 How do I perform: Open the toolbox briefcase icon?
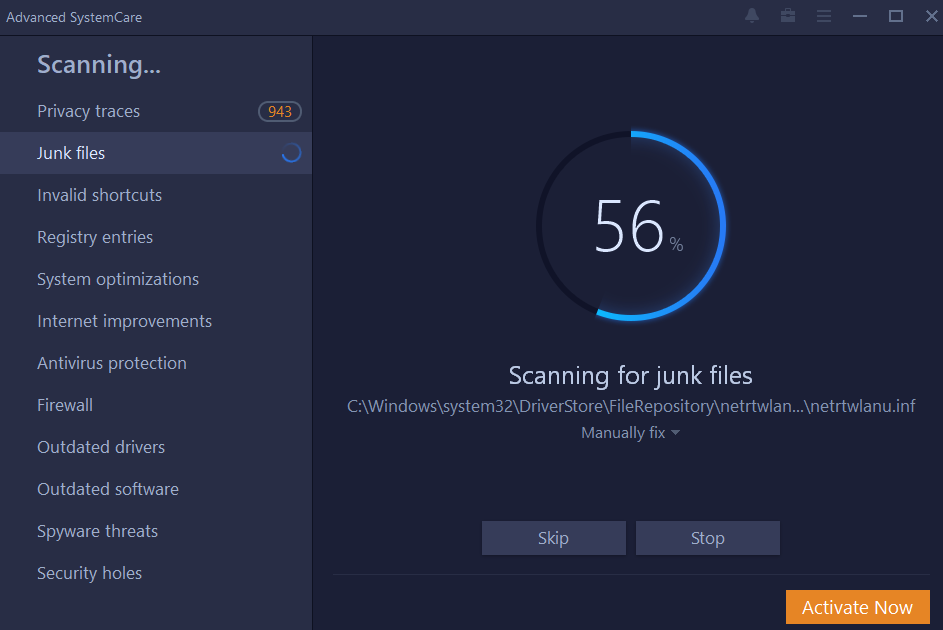788,16
